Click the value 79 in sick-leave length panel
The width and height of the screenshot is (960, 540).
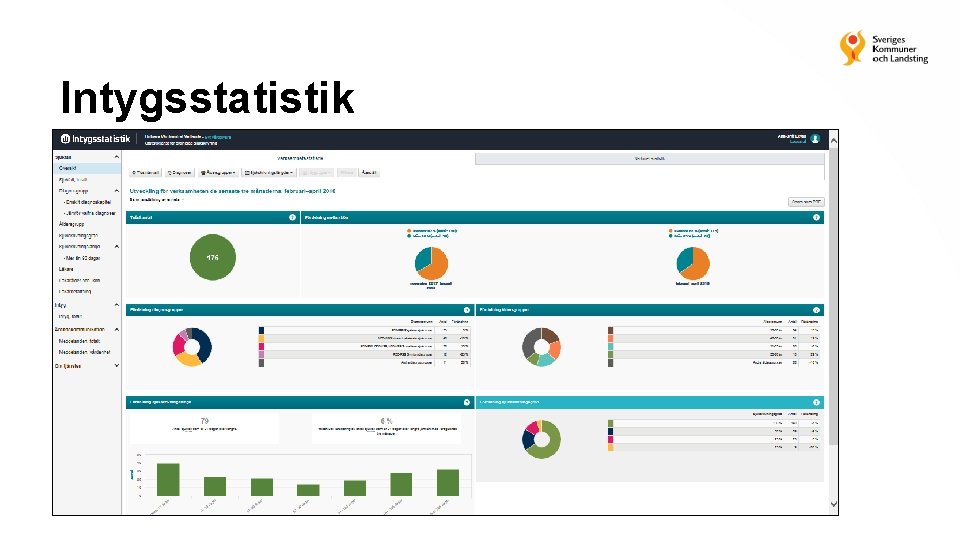[x=204, y=421]
